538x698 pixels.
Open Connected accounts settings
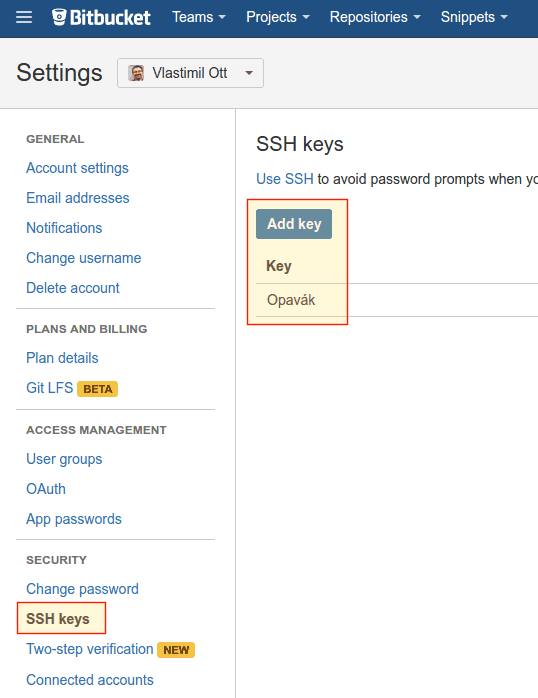[90, 680]
